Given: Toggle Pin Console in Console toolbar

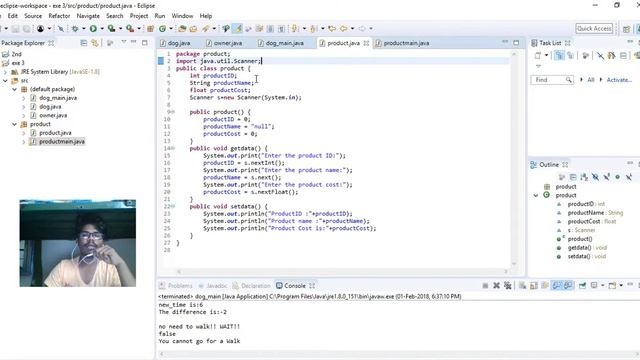Looking at the screenshot, I should pos(582,286).
